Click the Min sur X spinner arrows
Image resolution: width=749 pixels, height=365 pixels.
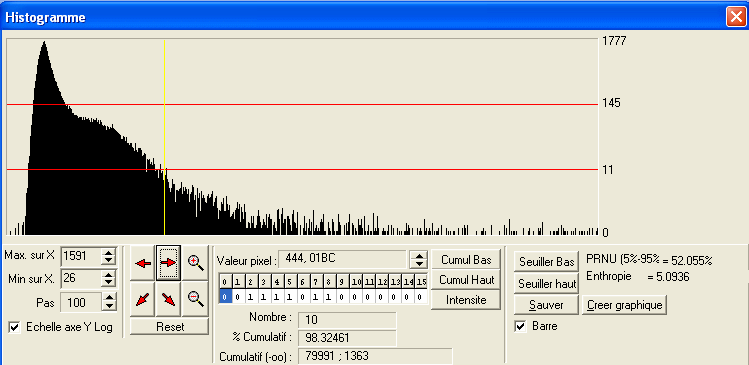[109, 278]
